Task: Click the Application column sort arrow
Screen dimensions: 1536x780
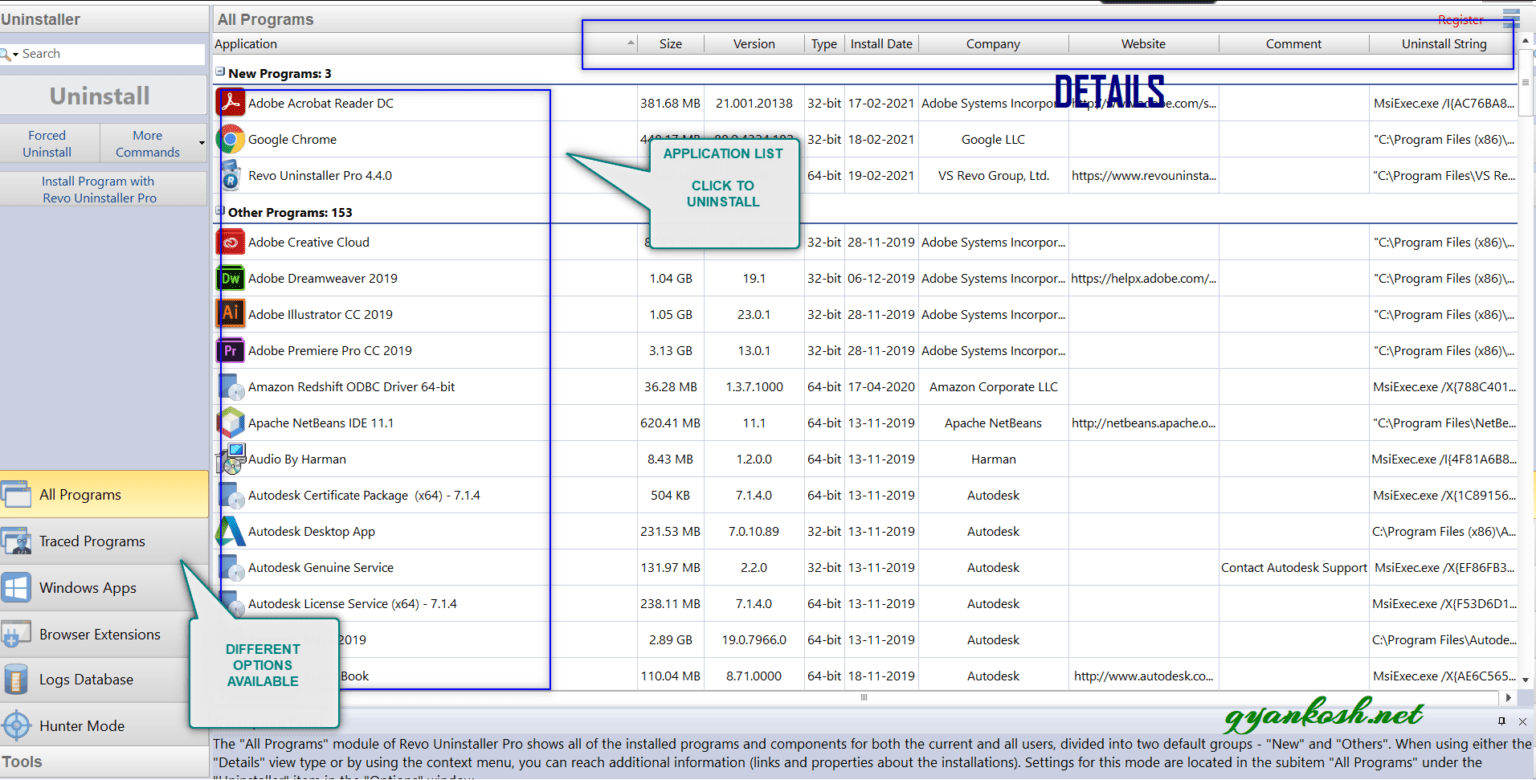Action: pos(630,43)
